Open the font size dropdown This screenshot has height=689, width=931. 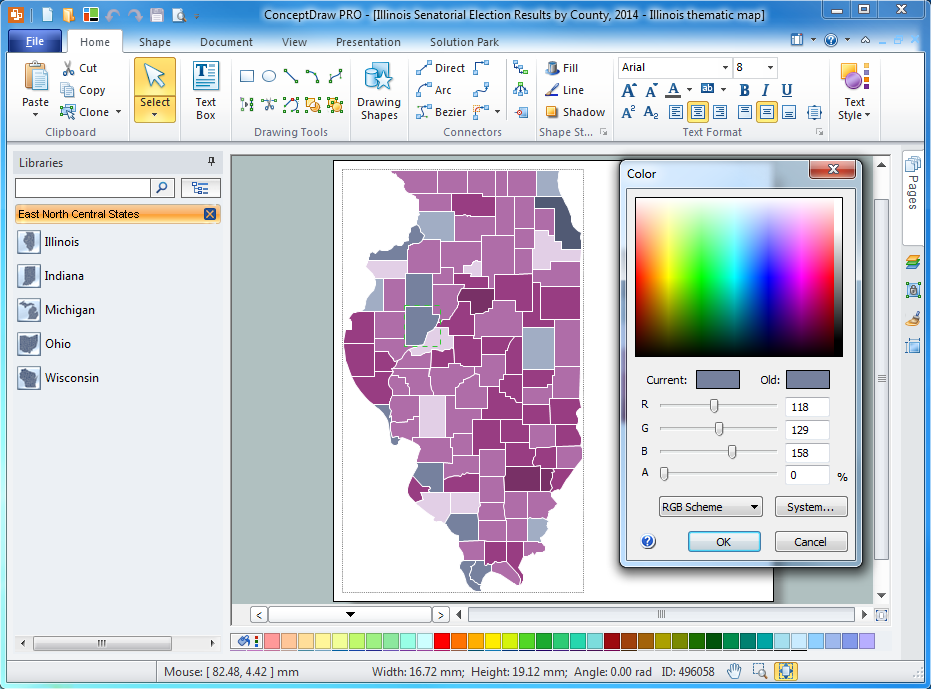point(770,67)
